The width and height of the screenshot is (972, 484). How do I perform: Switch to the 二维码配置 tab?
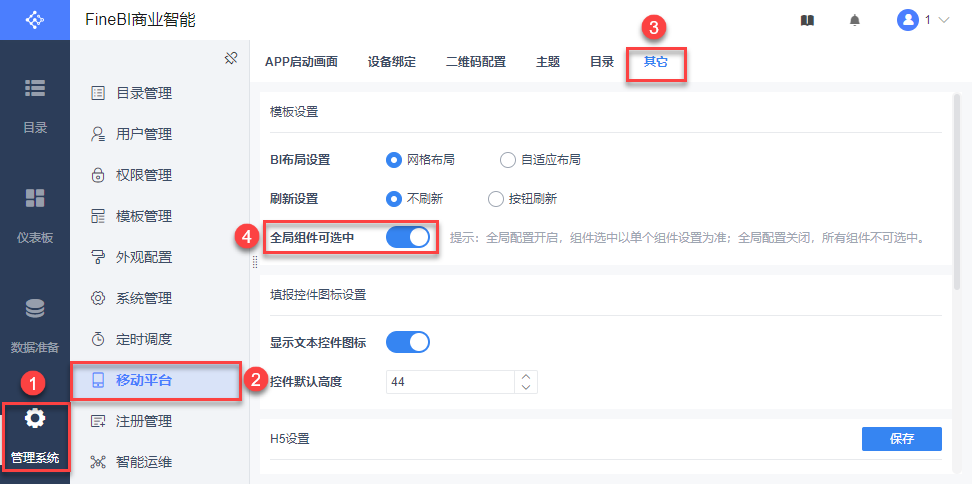475,62
